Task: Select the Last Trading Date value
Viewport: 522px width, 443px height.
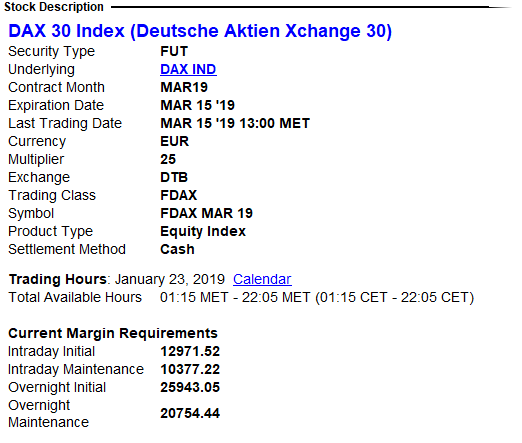Action: click(x=235, y=123)
